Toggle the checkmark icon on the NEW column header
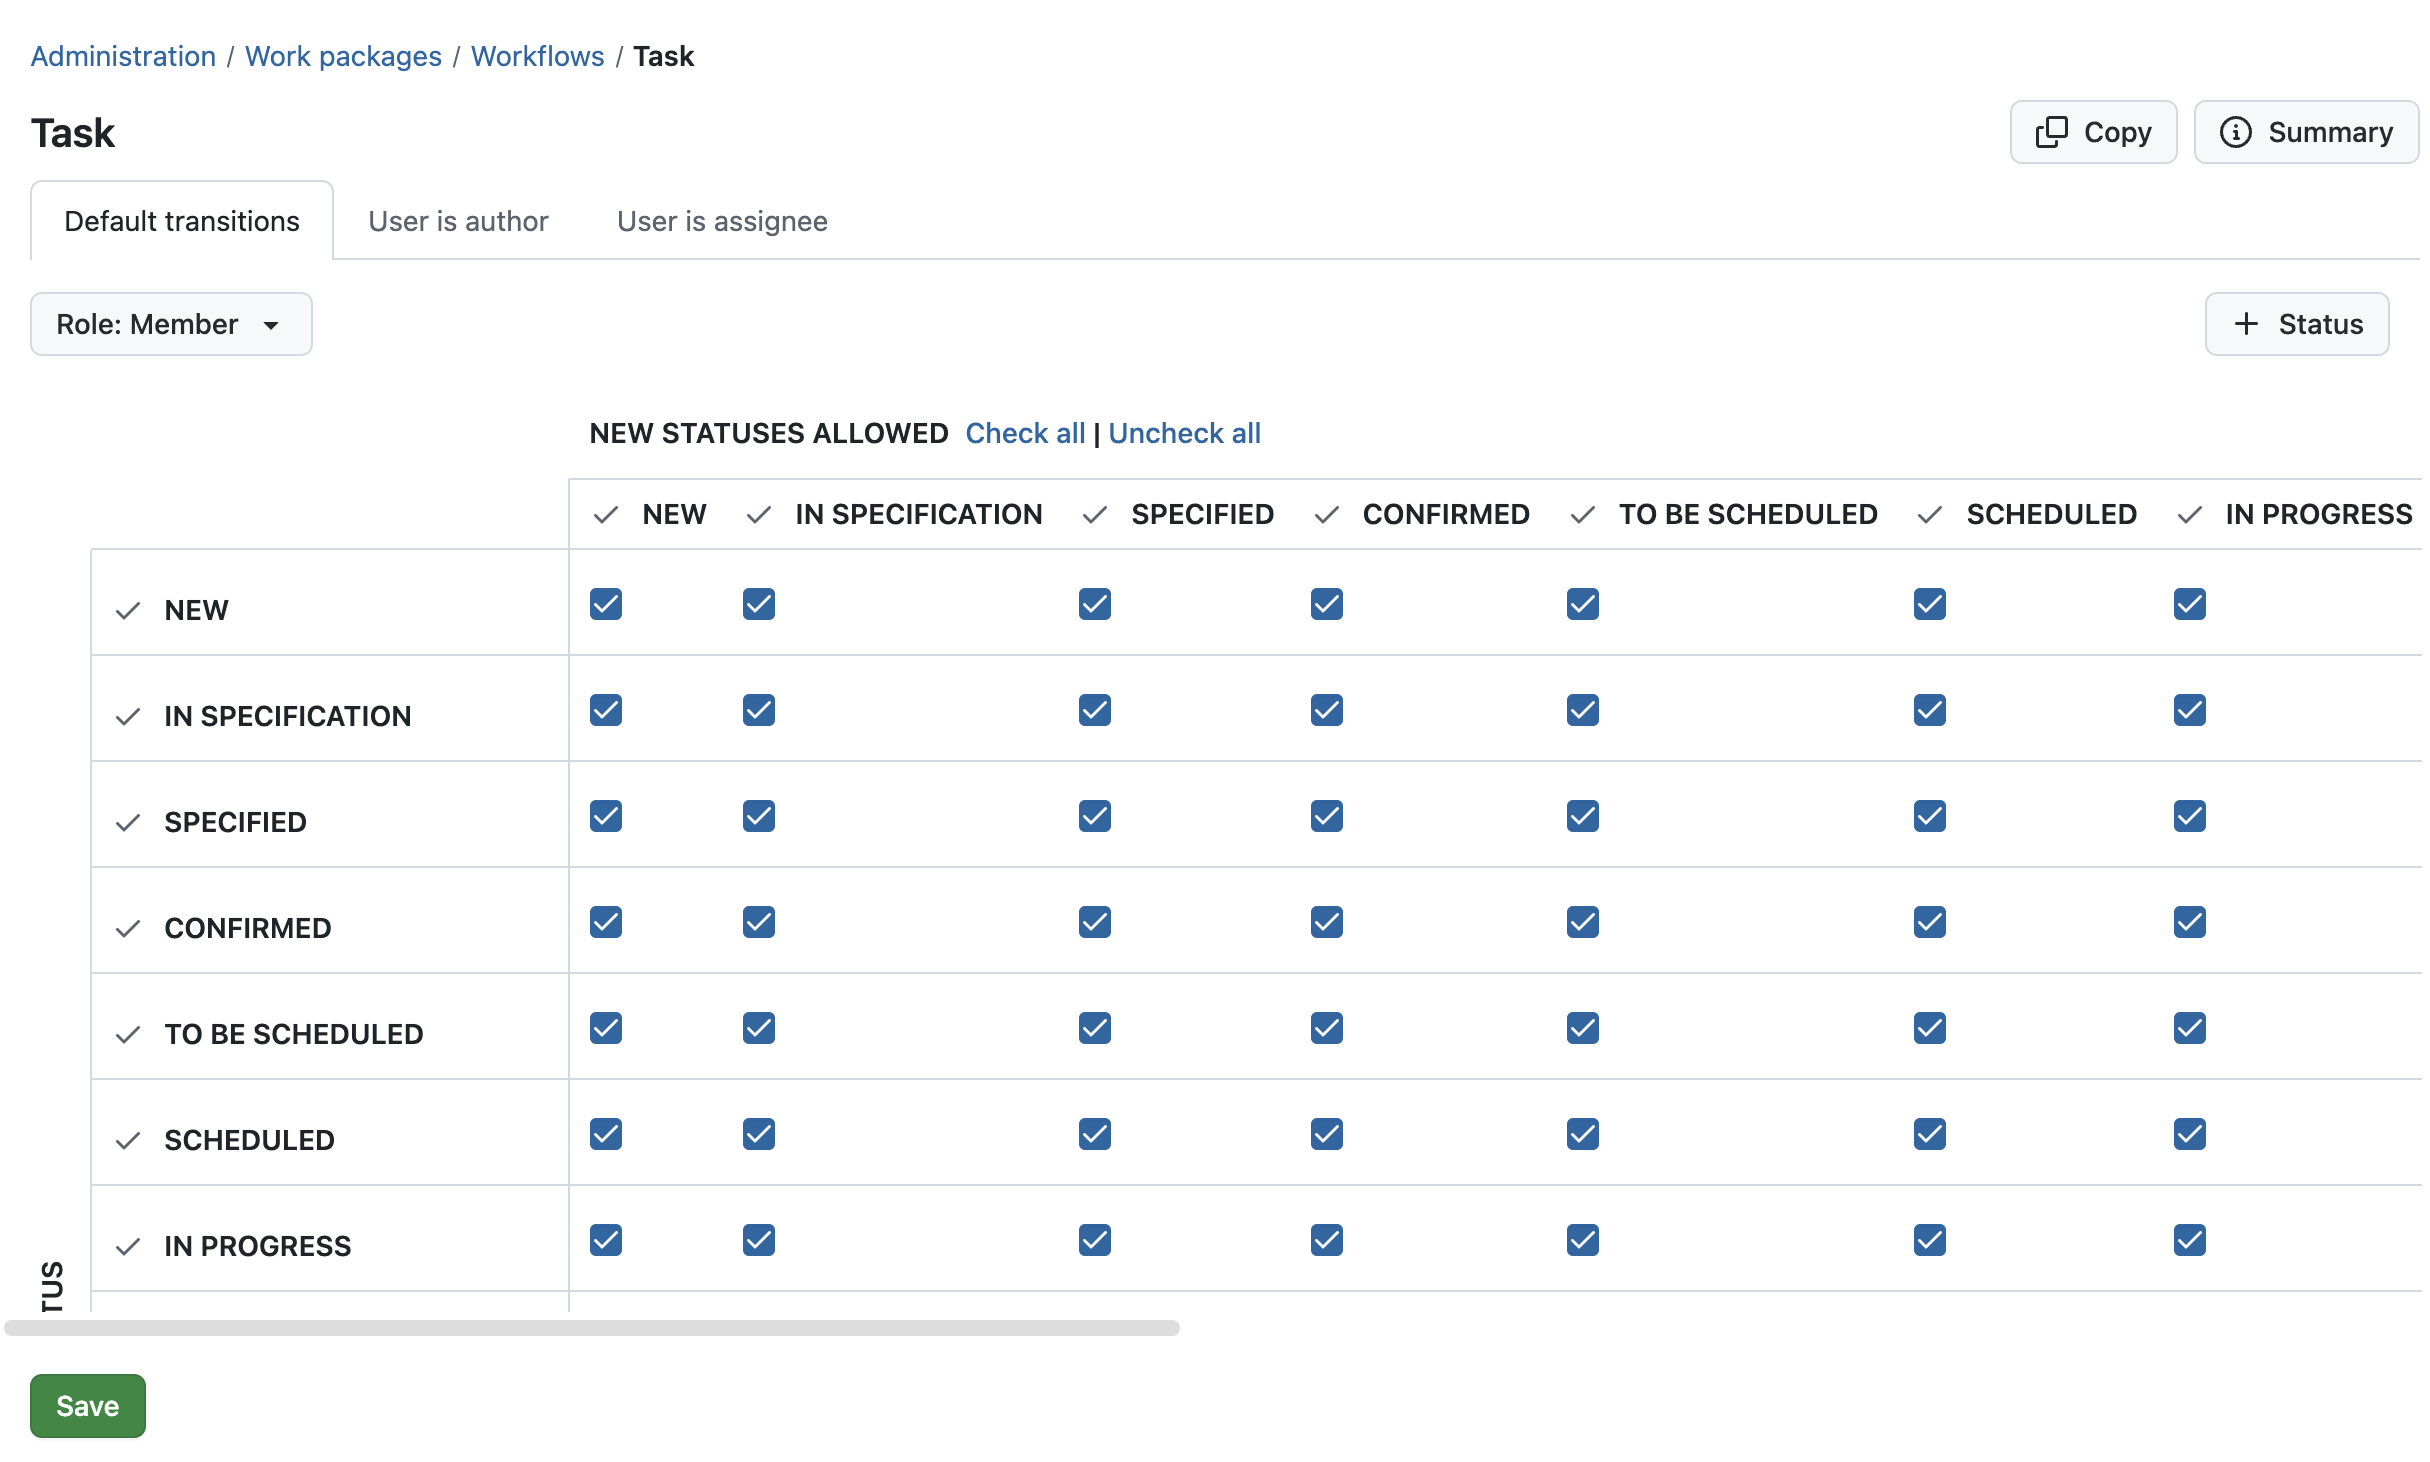The image size is (2430, 1462). [x=606, y=514]
